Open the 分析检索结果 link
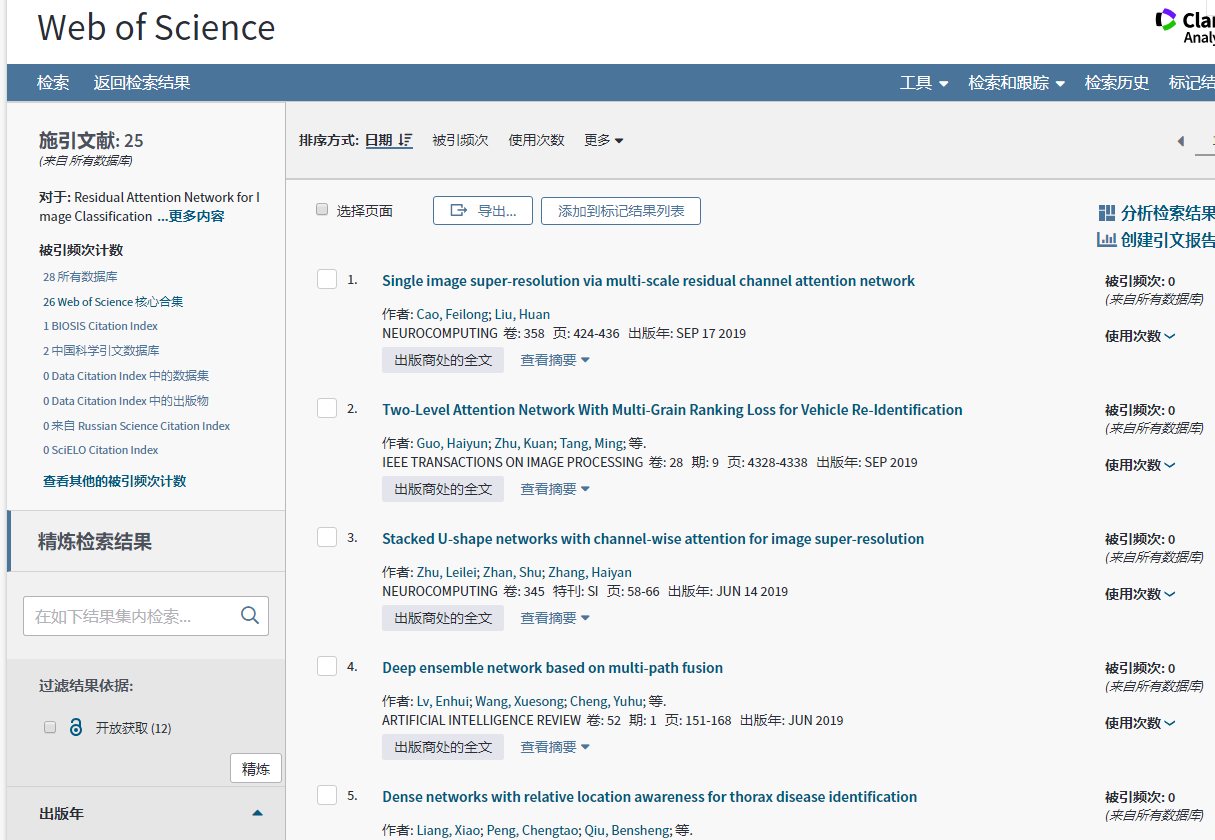1215x840 pixels. [1167, 213]
